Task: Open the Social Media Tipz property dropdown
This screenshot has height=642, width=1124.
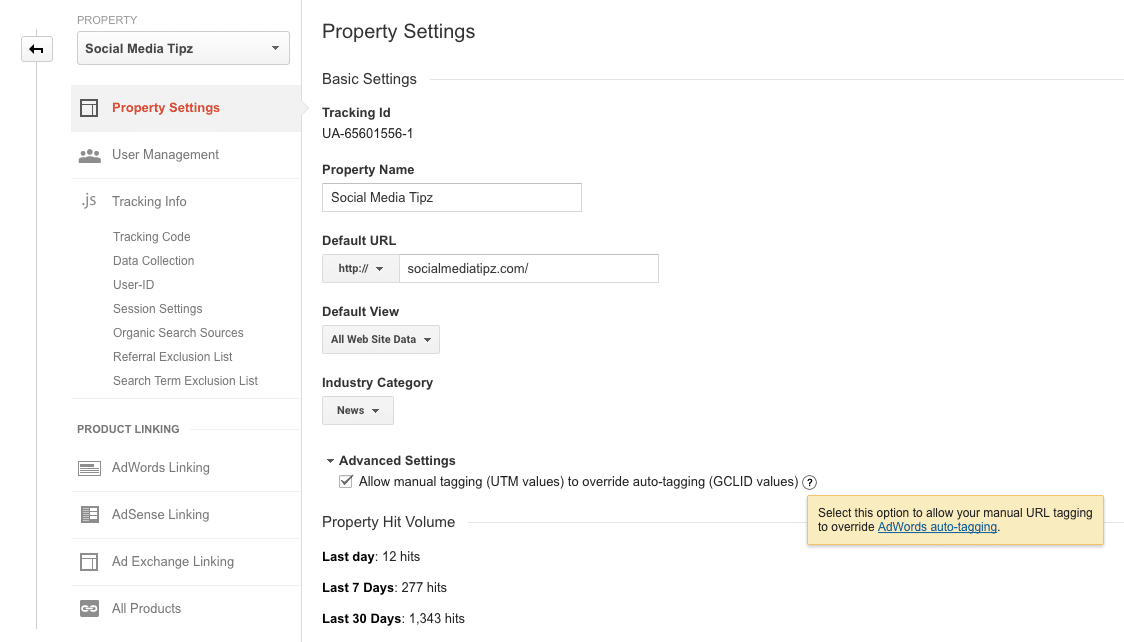Action: [184, 49]
